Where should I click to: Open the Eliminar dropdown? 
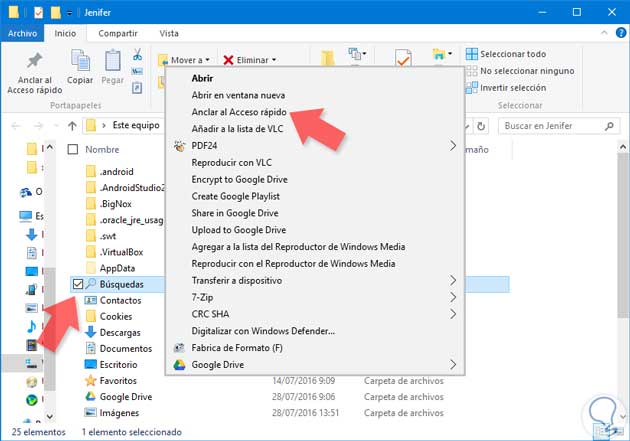[250, 60]
